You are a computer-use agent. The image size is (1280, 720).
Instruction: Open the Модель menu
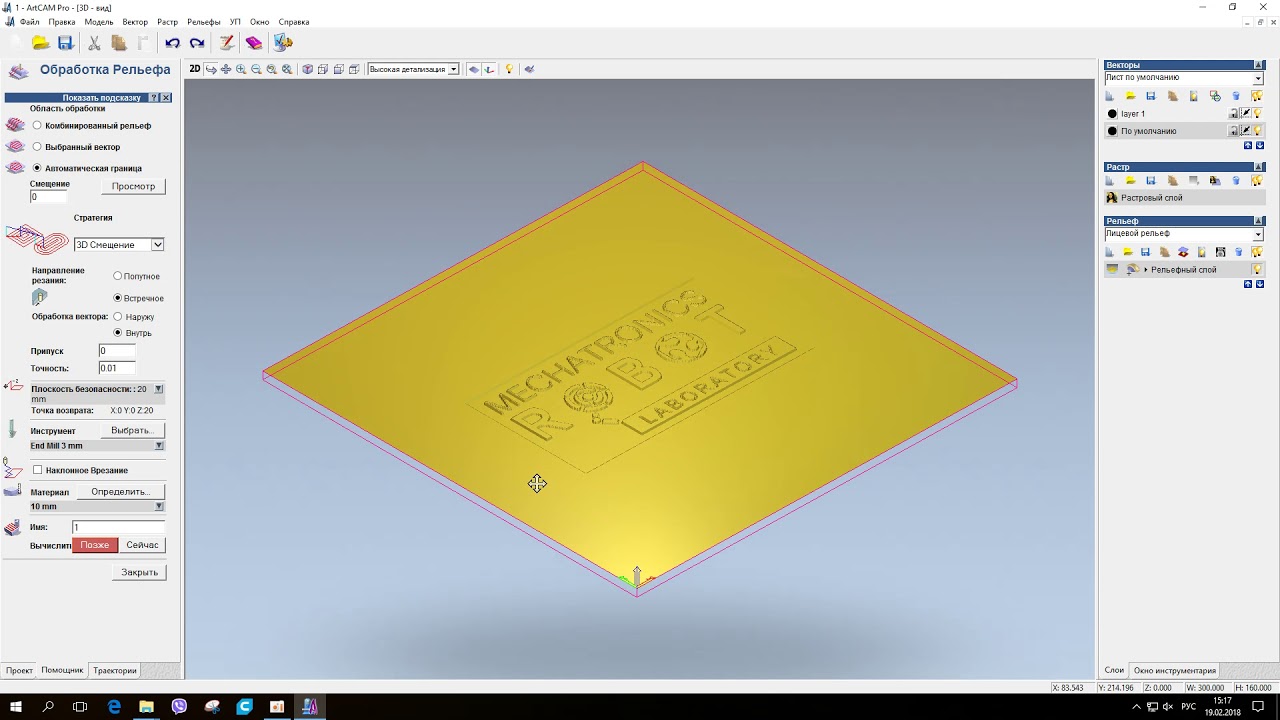tap(99, 22)
